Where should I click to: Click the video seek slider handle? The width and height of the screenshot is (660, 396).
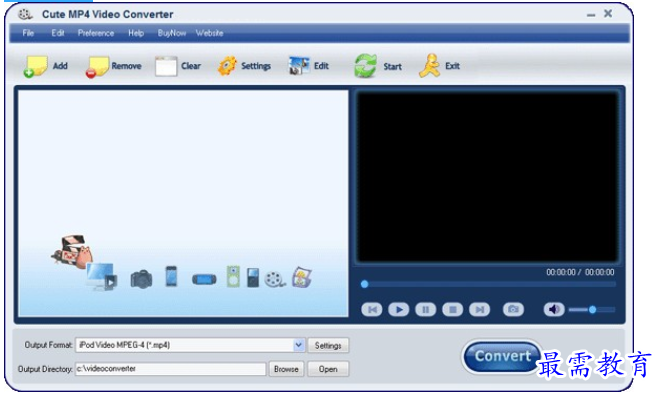point(365,284)
